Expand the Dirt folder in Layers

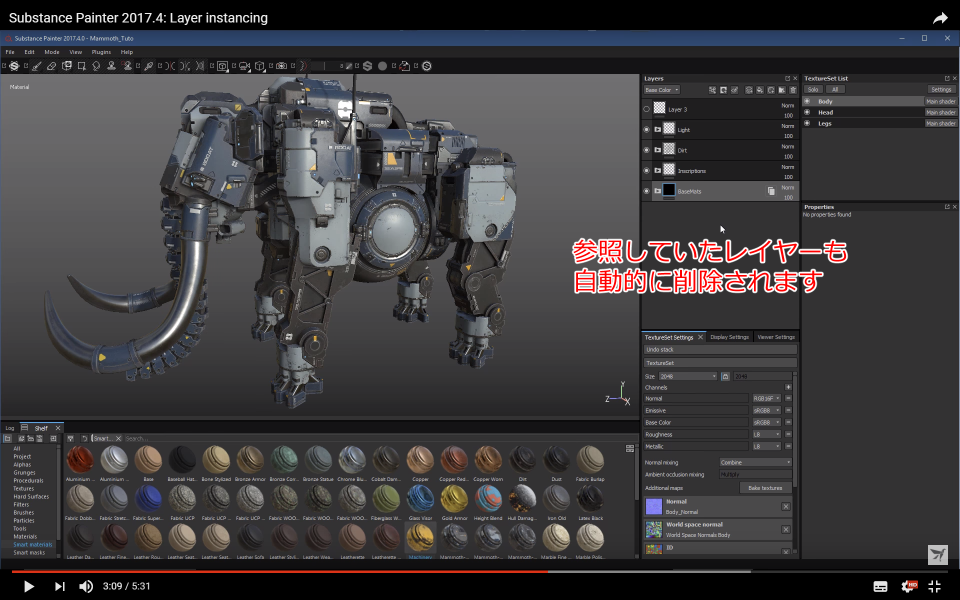(658, 150)
